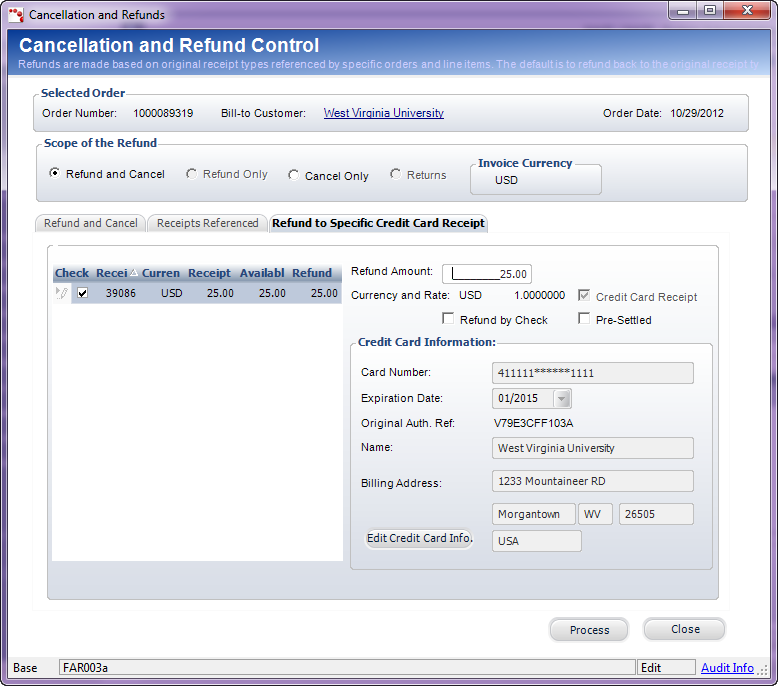Click the Availabl column header
The image size is (778, 686).
(262, 273)
